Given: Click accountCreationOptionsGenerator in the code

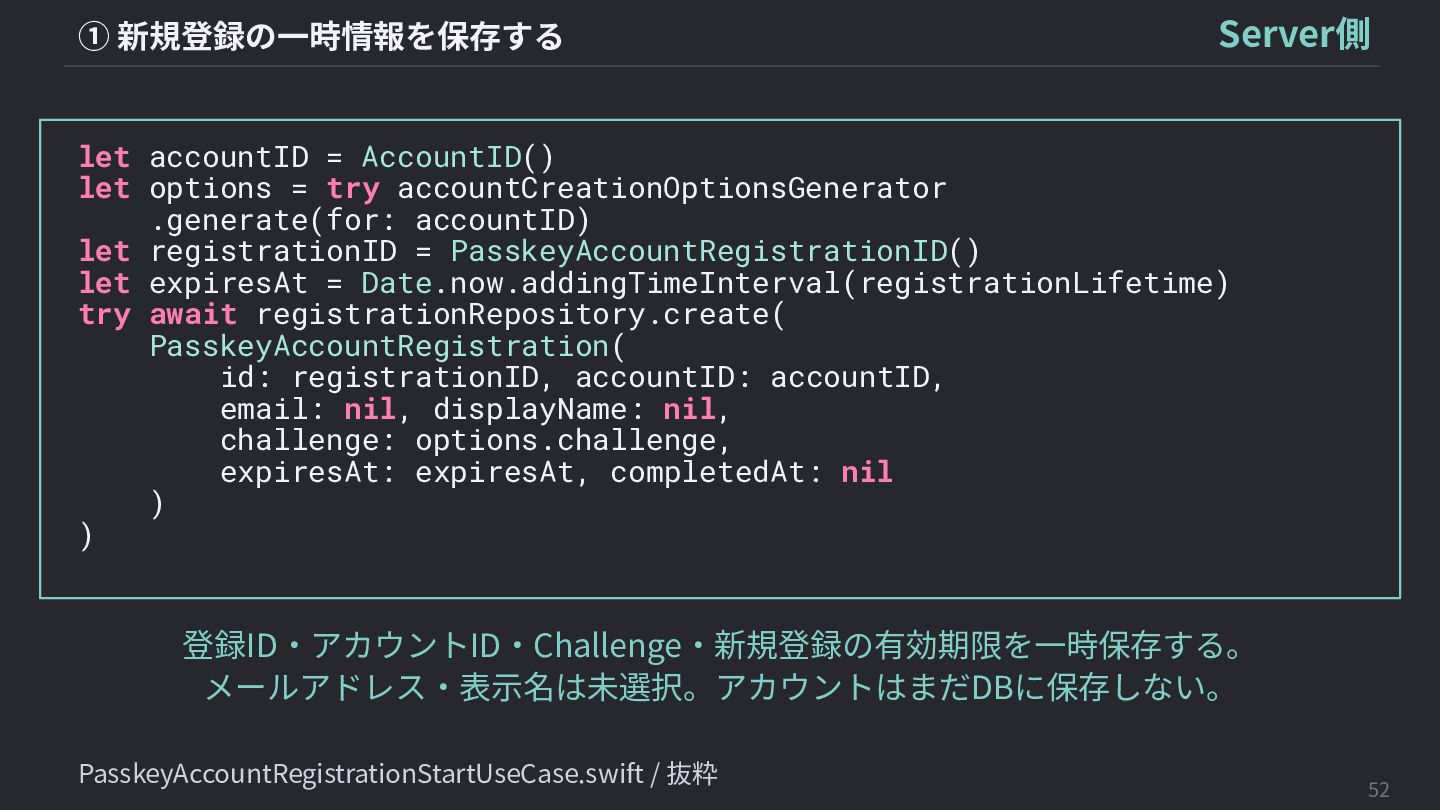Looking at the screenshot, I should pyautogui.click(x=672, y=188).
